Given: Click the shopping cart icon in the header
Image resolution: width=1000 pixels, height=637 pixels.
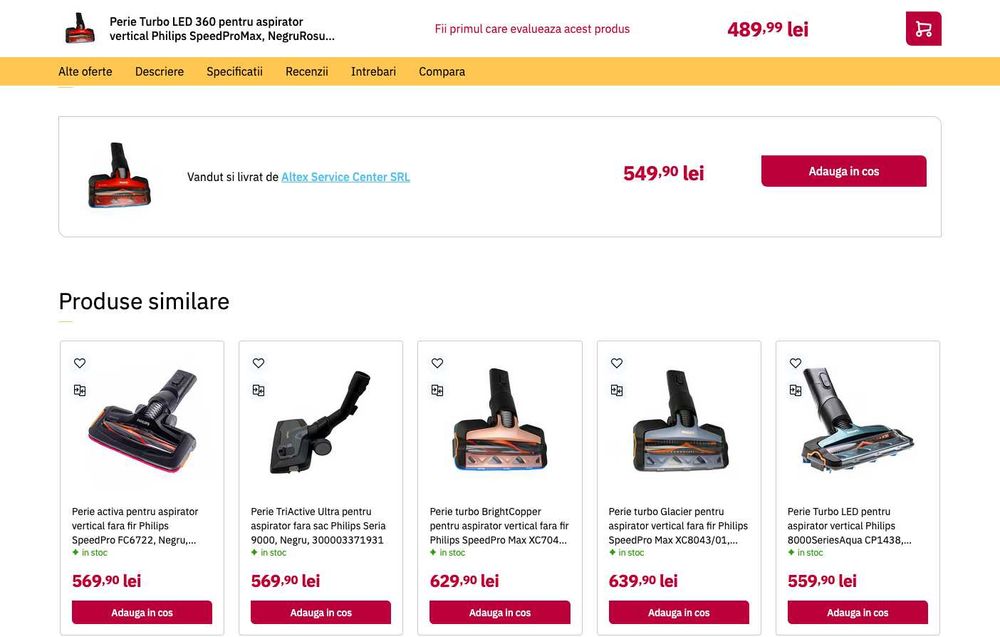Looking at the screenshot, I should pos(923,29).
